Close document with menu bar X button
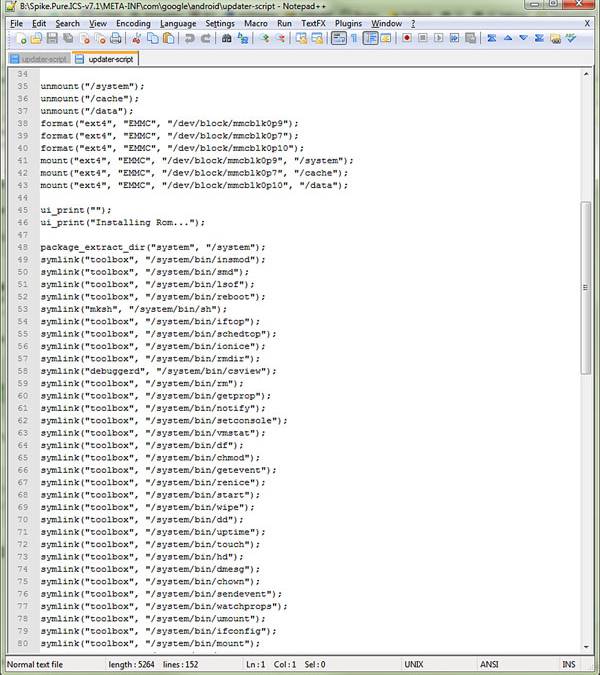Viewport: 600px width, 675px height. pos(587,24)
